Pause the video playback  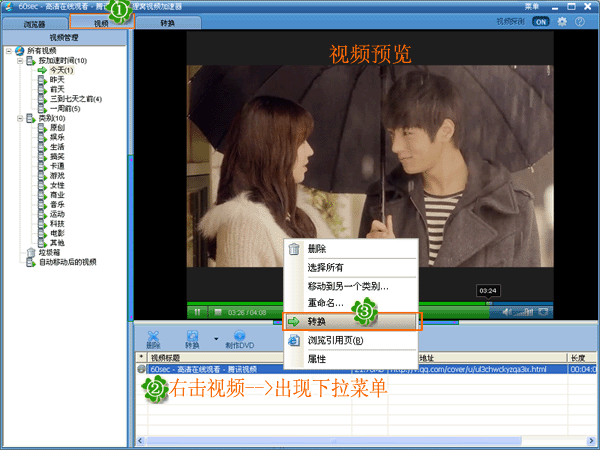click(197, 312)
